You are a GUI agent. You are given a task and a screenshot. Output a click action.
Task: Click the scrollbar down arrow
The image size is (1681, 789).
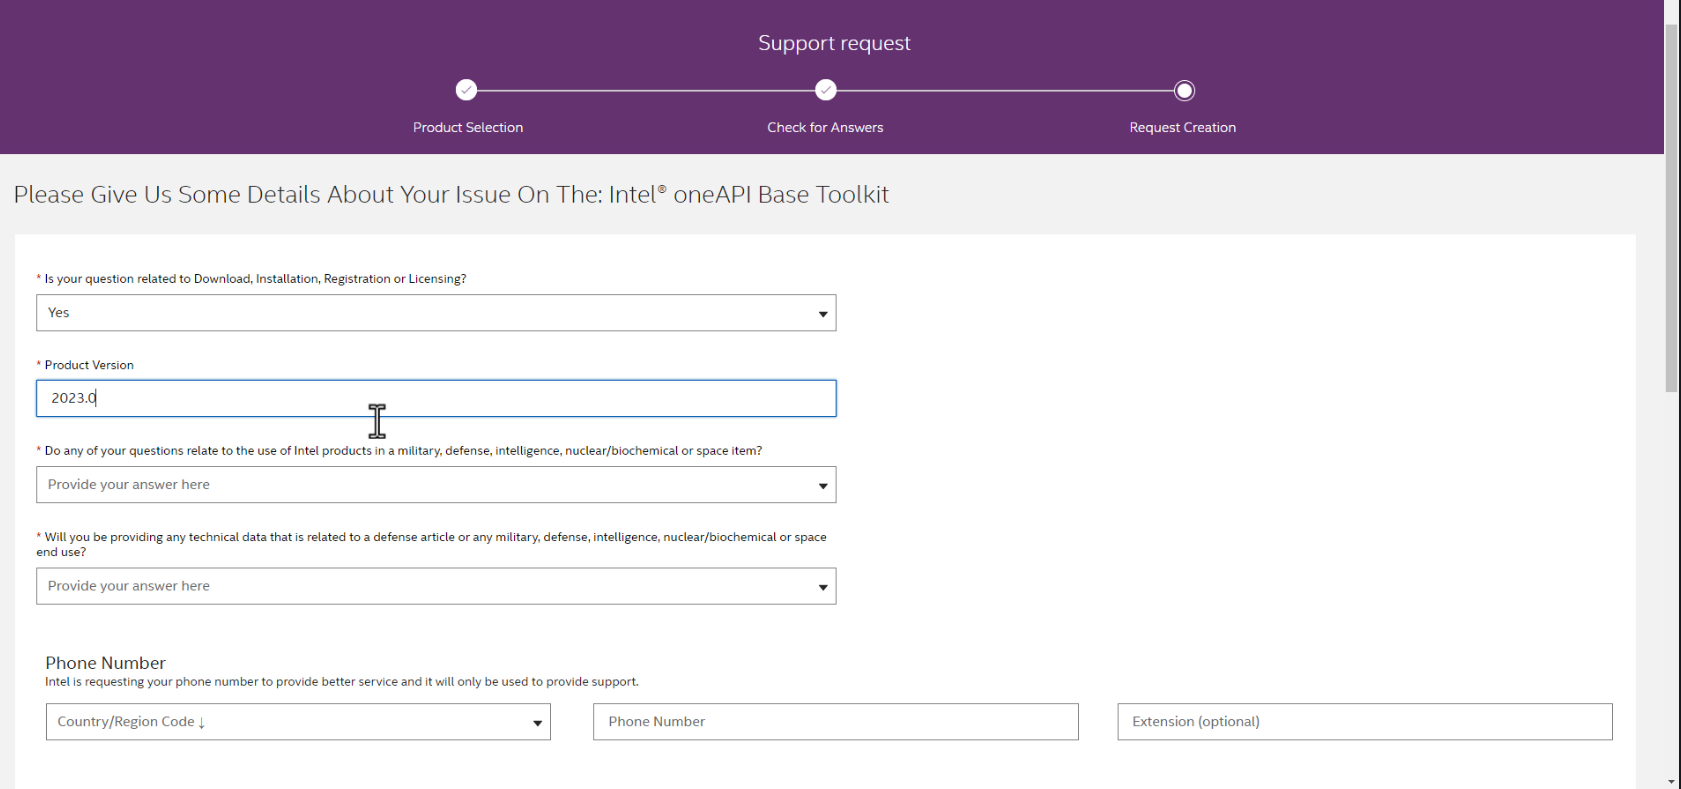tap(1672, 781)
